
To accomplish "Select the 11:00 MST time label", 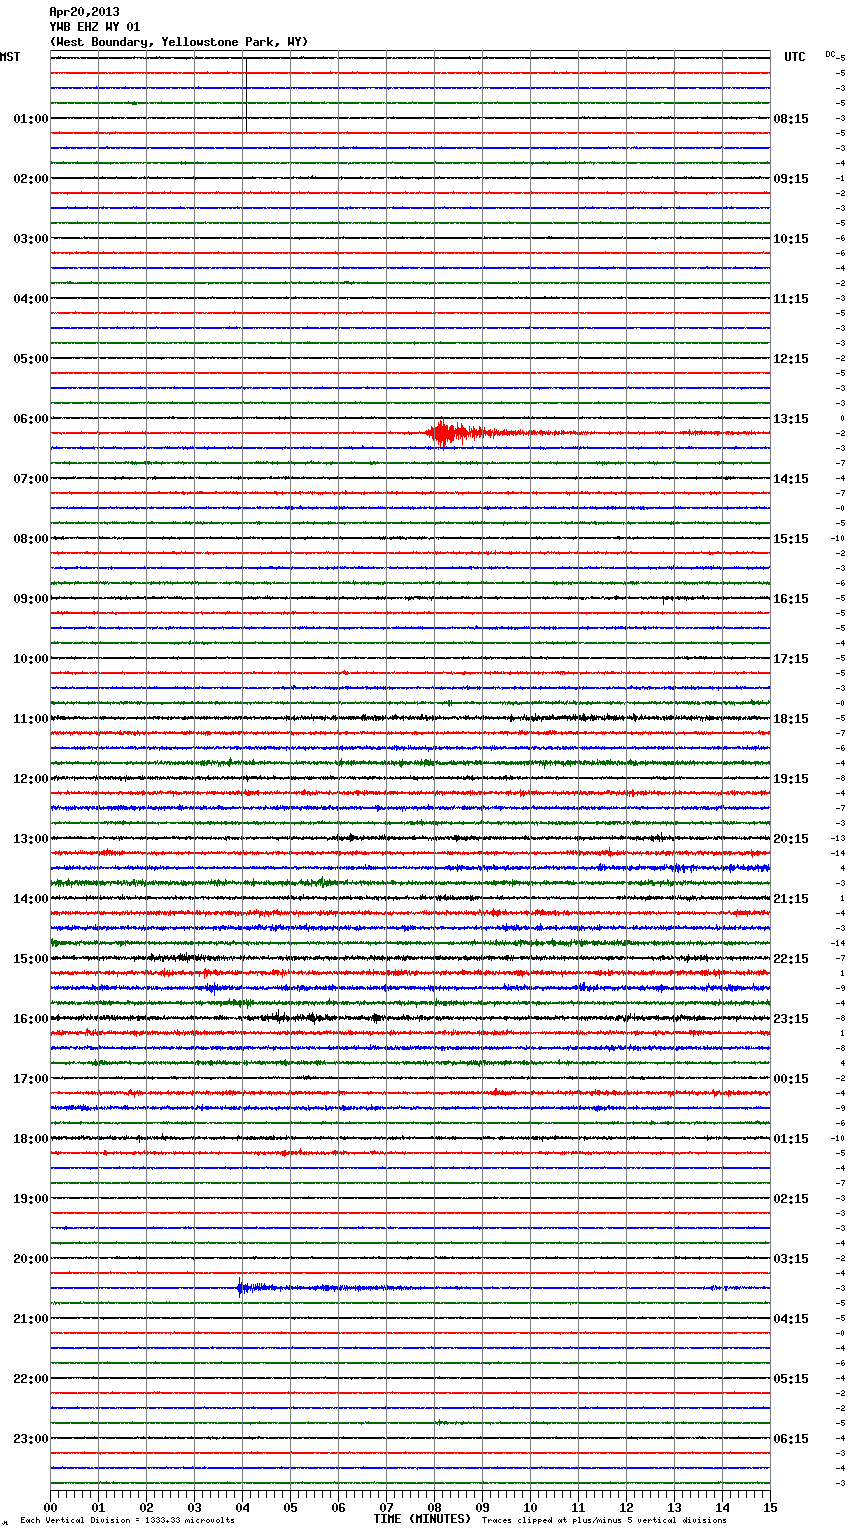I will pyautogui.click(x=30, y=719).
